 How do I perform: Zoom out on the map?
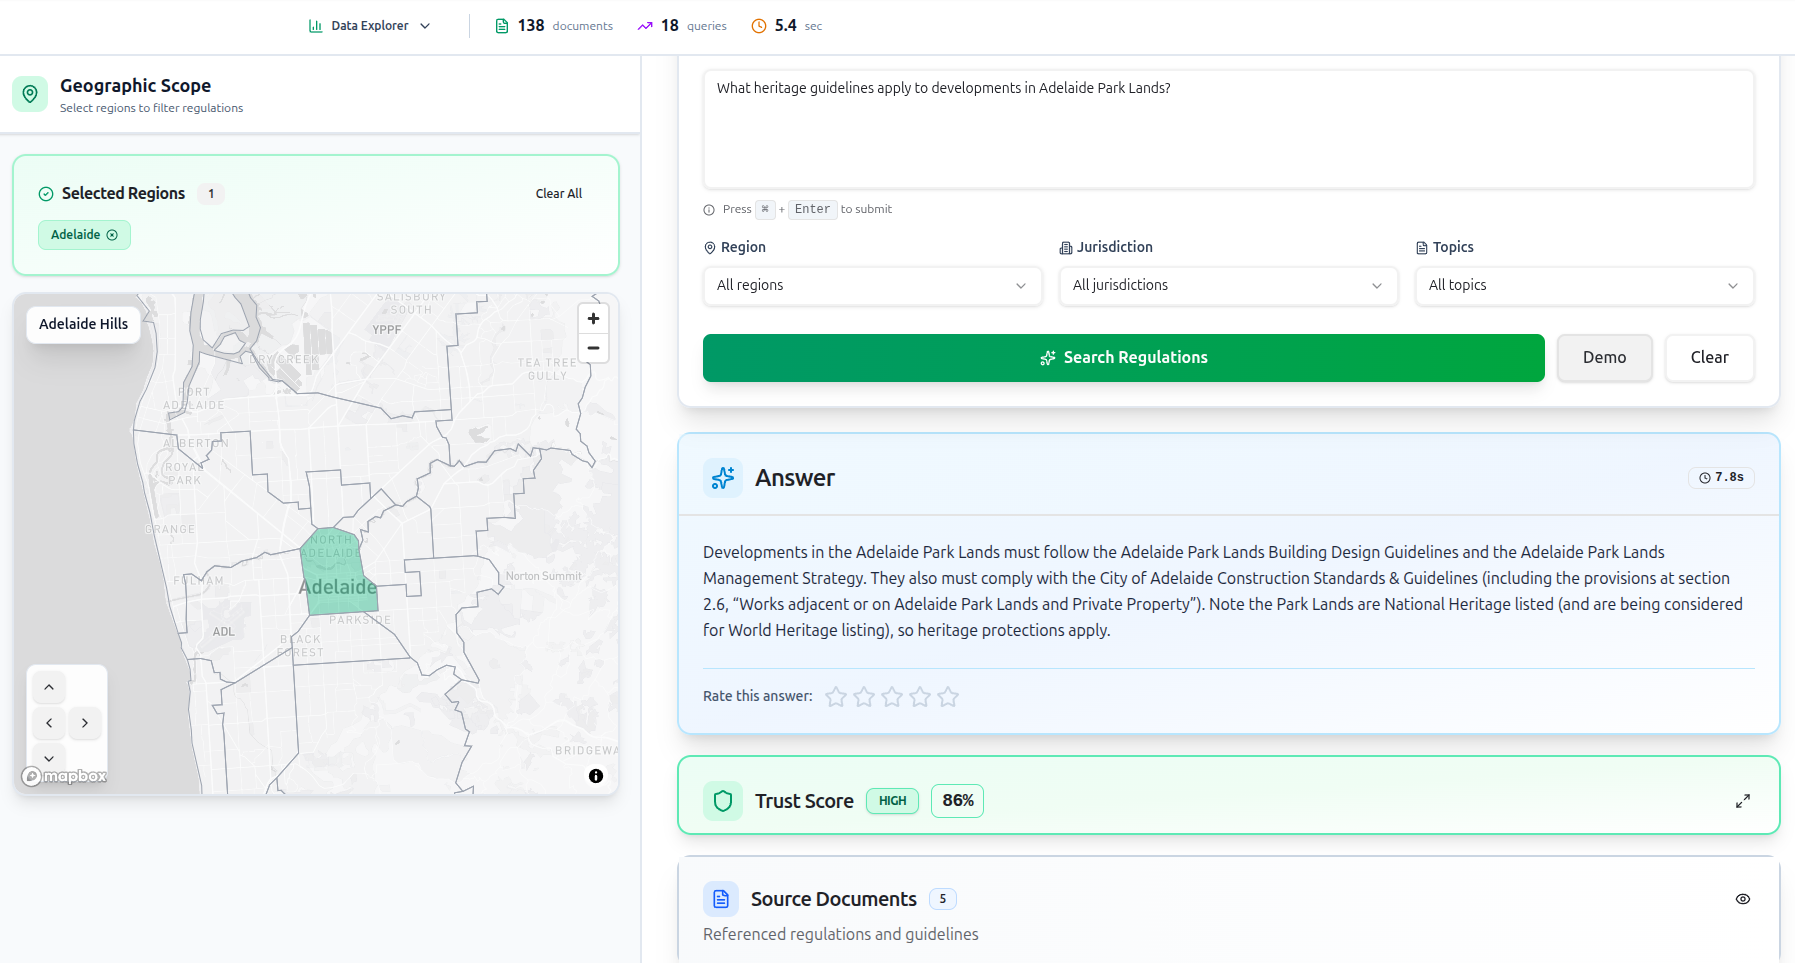[x=593, y=348]
